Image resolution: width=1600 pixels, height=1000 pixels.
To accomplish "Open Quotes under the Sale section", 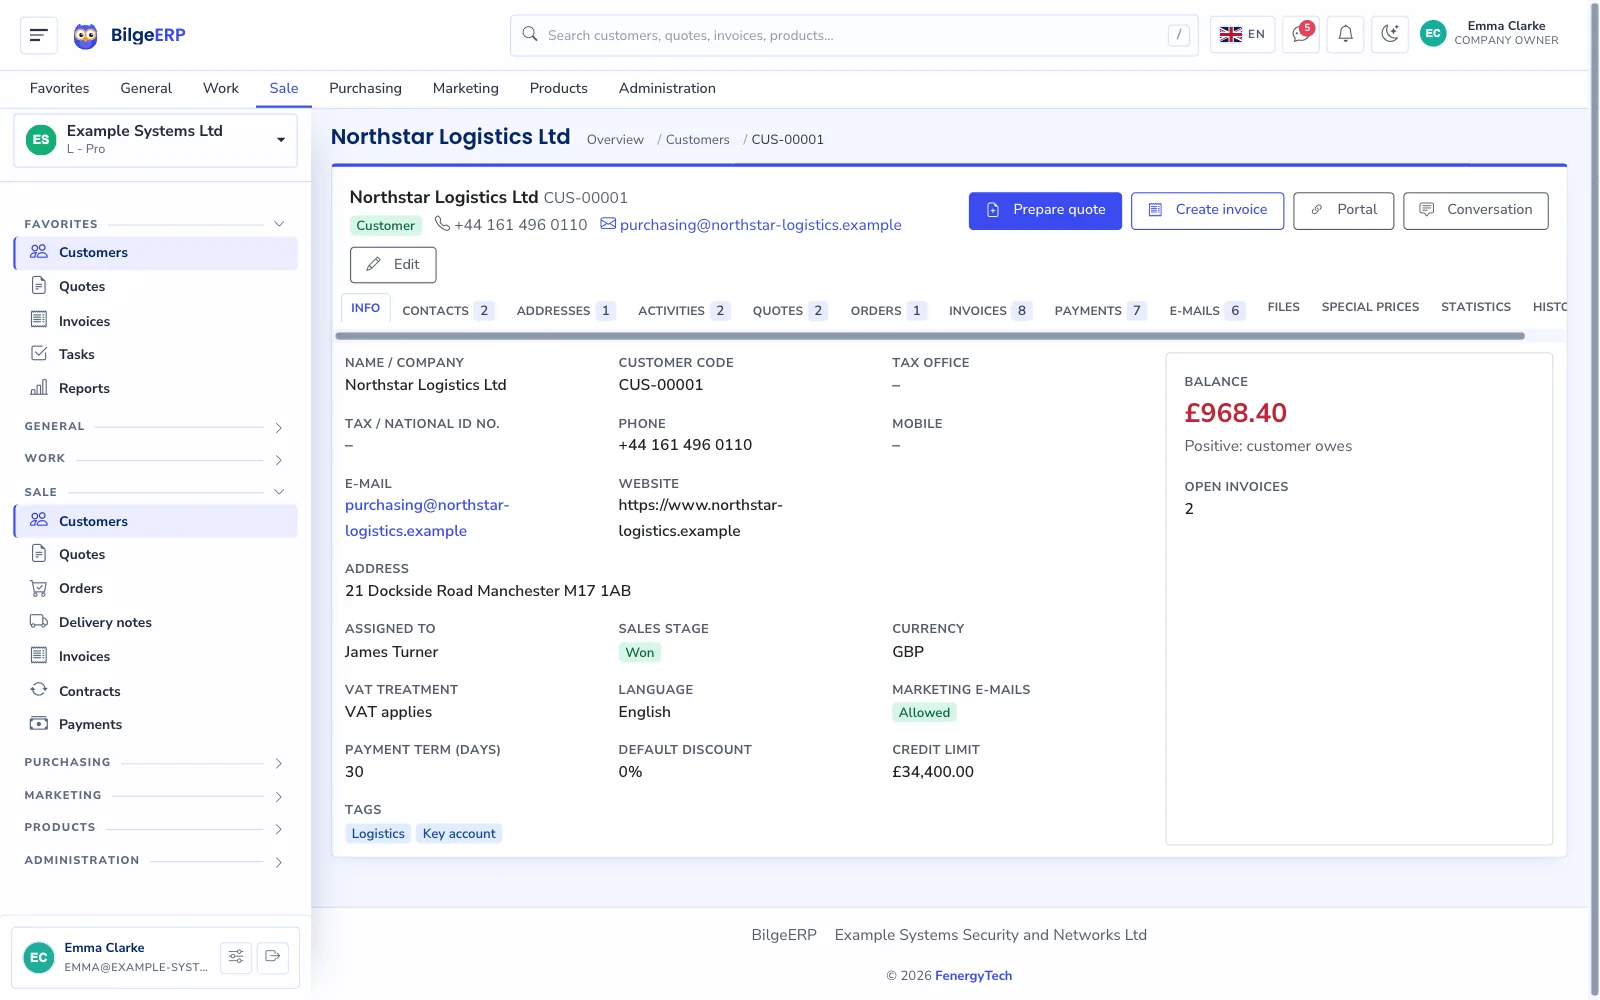I will [156, 554].
